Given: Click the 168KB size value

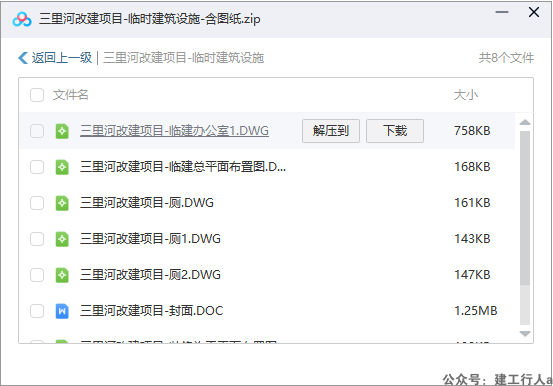Looking at the screenshot, I should point(472,167).
